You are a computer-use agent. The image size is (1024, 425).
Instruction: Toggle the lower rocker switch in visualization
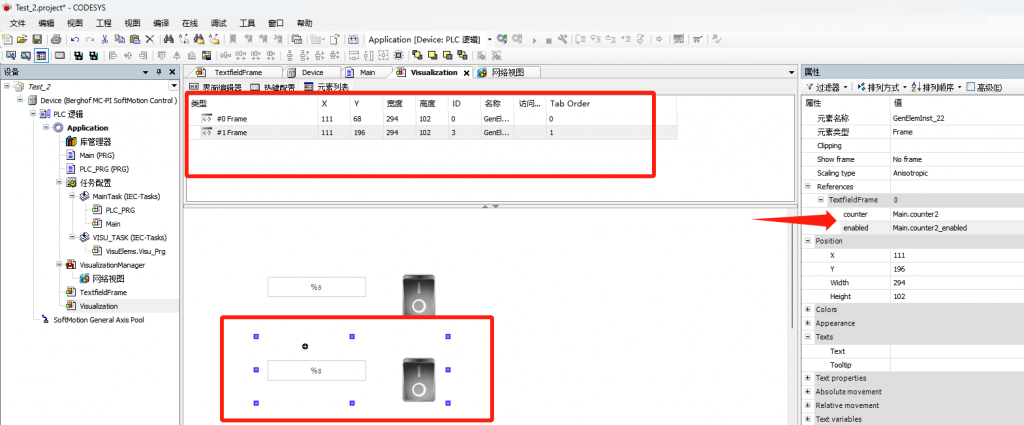pyautogui.click(x=420, y=383)
